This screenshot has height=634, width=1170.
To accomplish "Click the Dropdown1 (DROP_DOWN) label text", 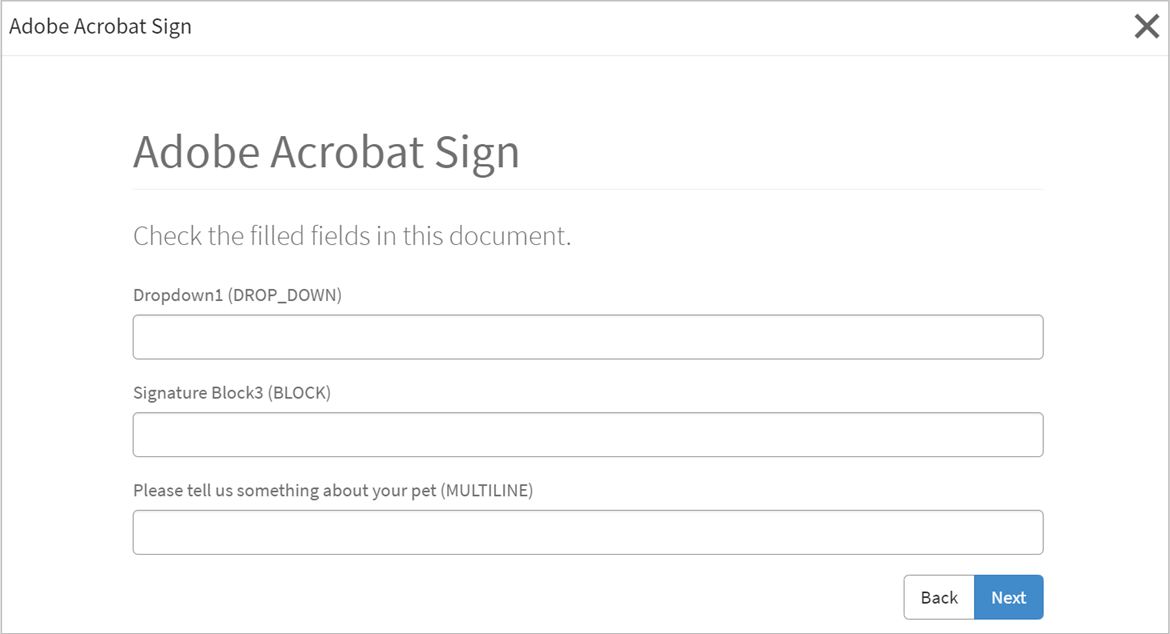I will [x=237, y=296].
